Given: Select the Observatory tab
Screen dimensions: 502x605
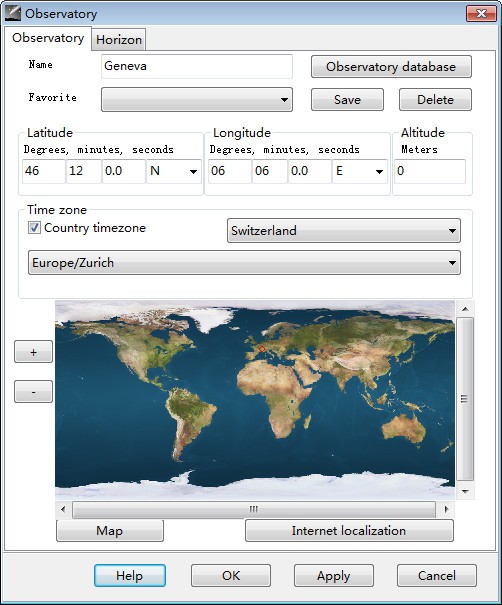Looking at the screenshot, I should (48, 38).
